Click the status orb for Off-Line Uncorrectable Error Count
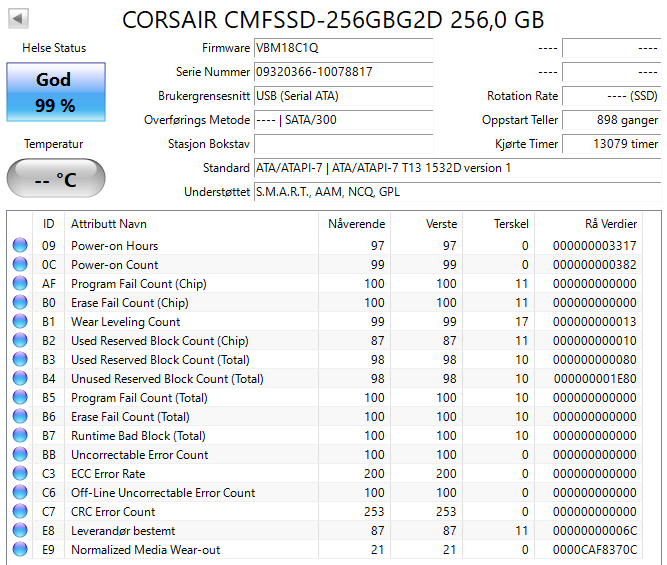 point(20,493)
